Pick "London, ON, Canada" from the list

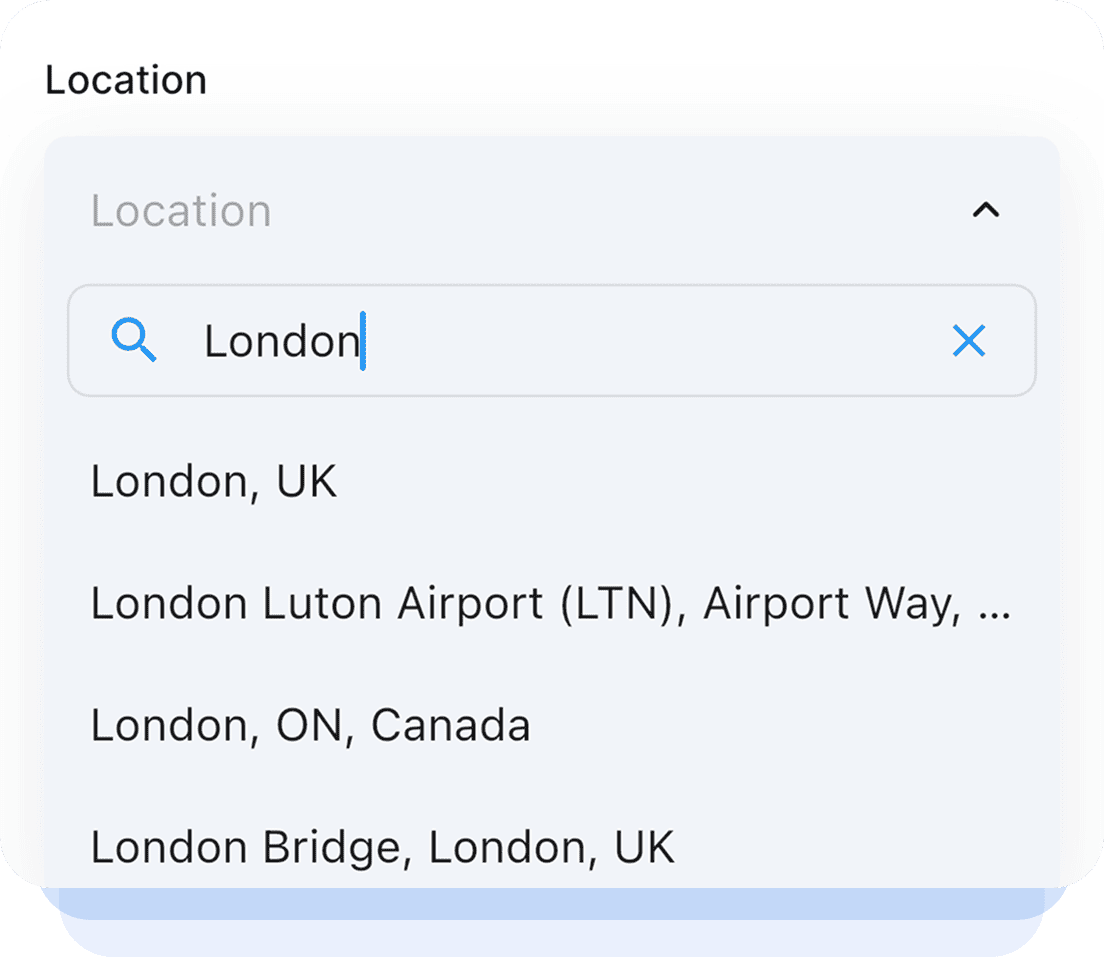coord(310,726)
